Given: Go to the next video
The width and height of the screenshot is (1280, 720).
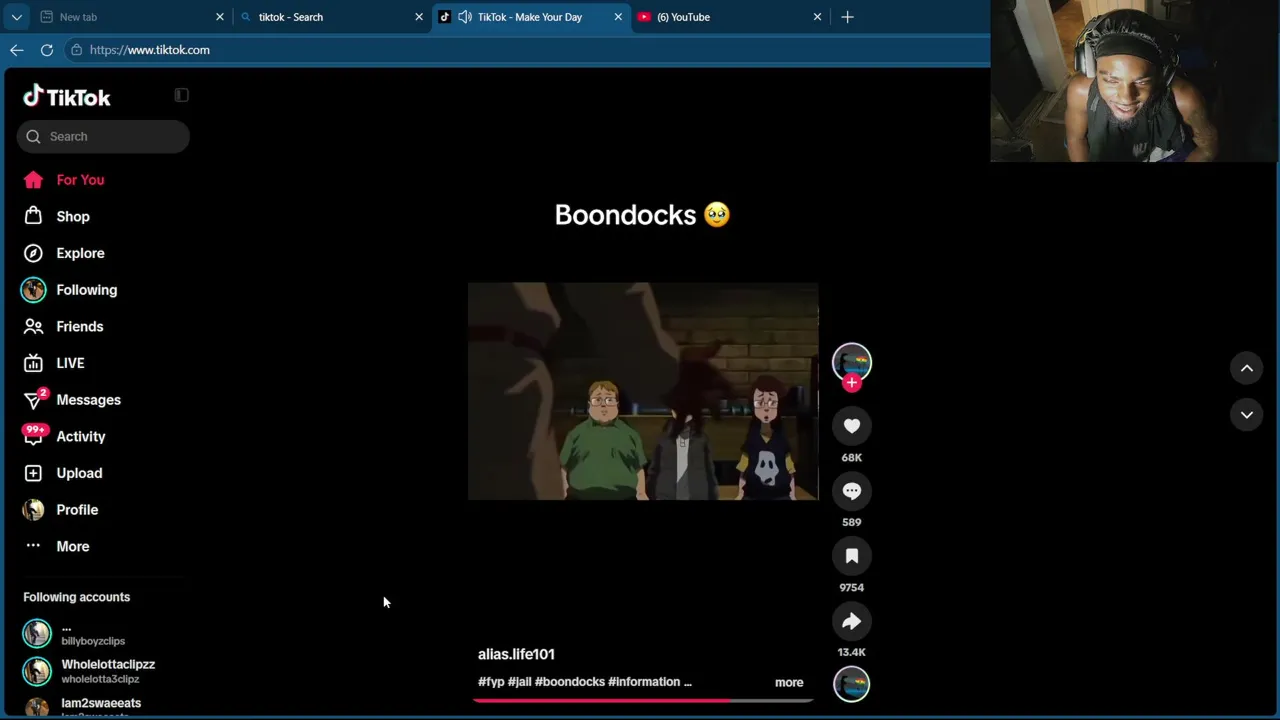Looking at the screenshot, I should 1247,414.
